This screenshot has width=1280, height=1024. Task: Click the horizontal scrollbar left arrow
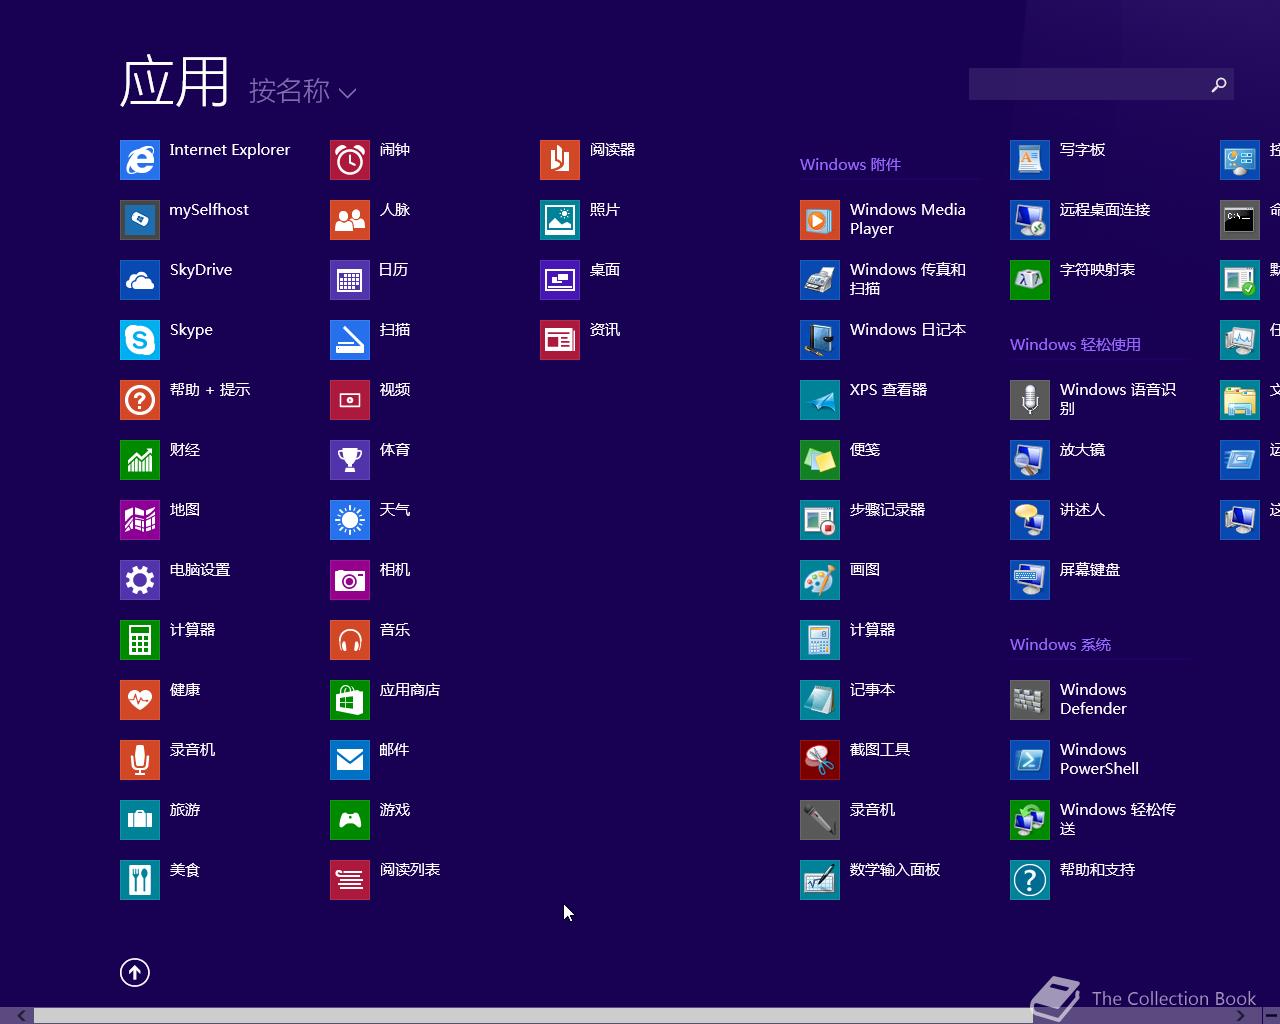click(21, 1016)
